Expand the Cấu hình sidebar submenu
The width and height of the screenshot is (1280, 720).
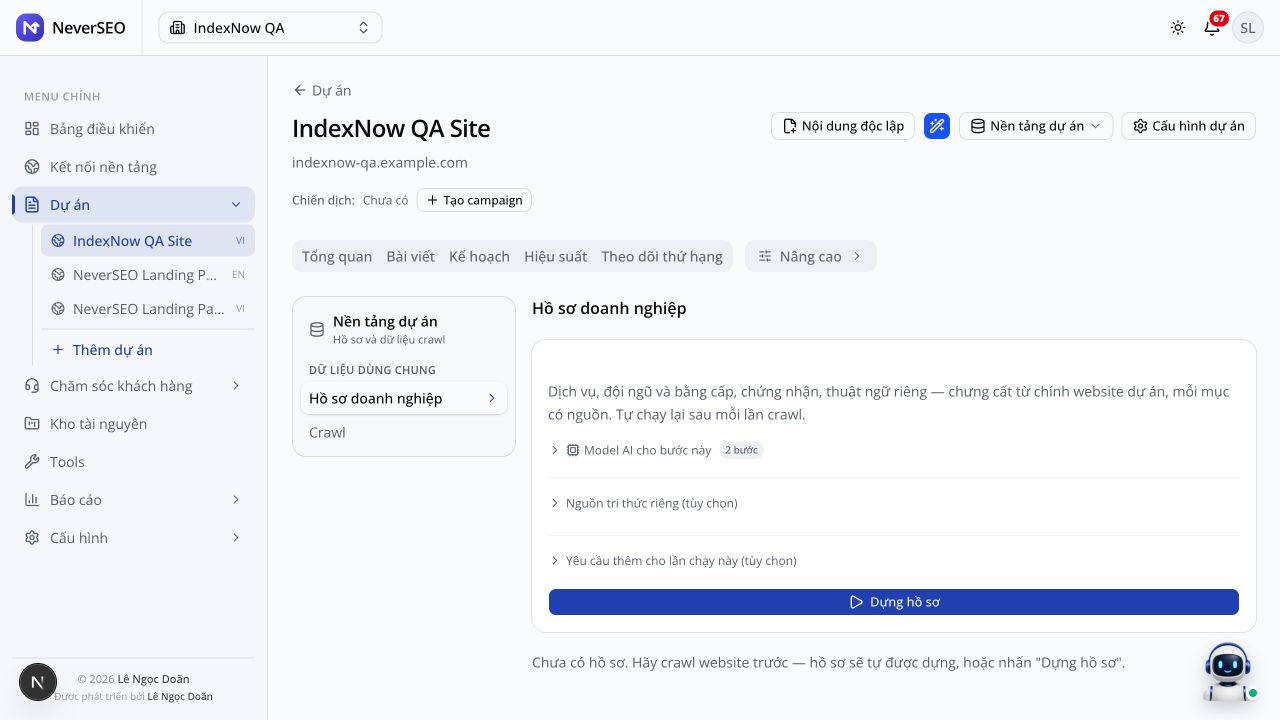click(x=236, y=538)
